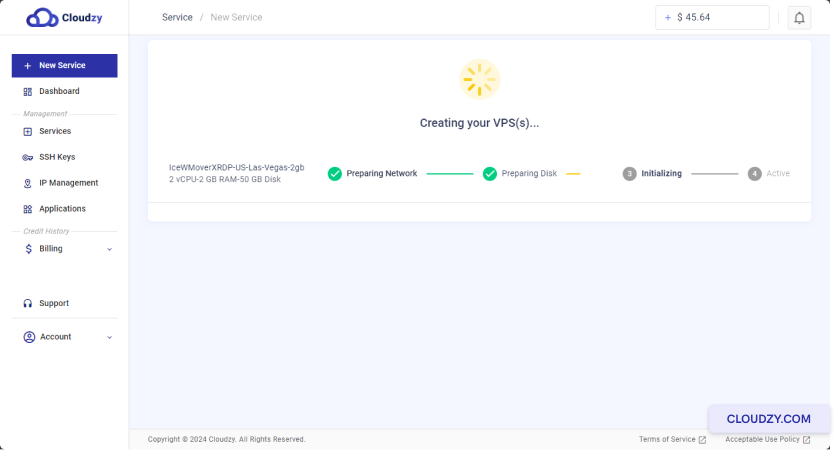
Task: Click the New Service button
Action: click(65, 66)
